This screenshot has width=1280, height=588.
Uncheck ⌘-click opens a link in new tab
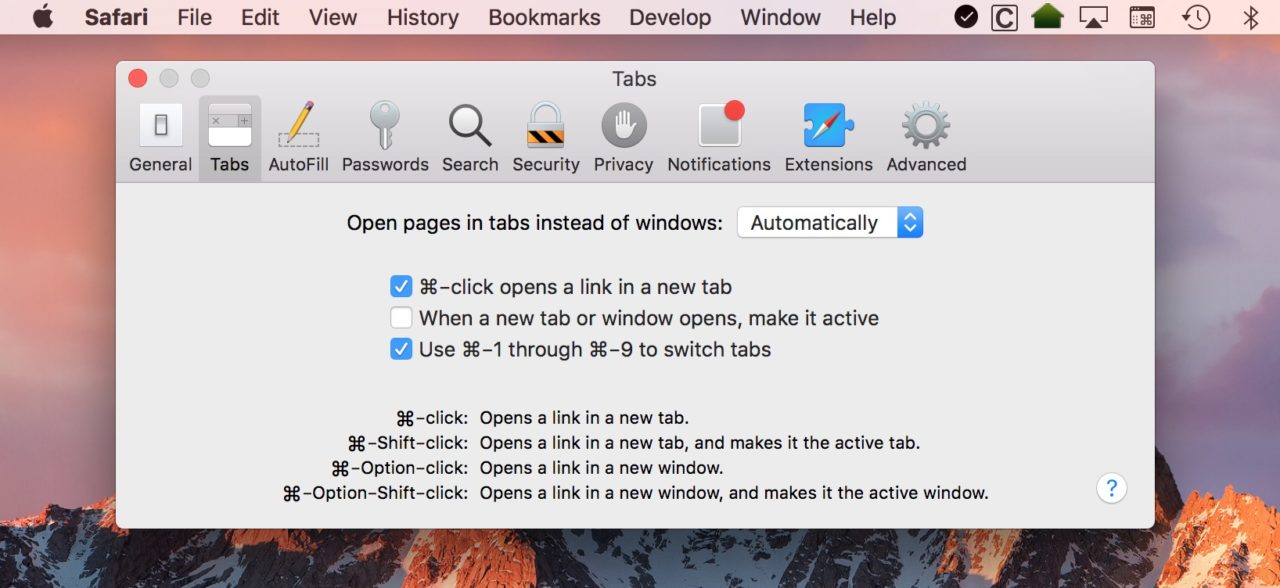point(401,287)
